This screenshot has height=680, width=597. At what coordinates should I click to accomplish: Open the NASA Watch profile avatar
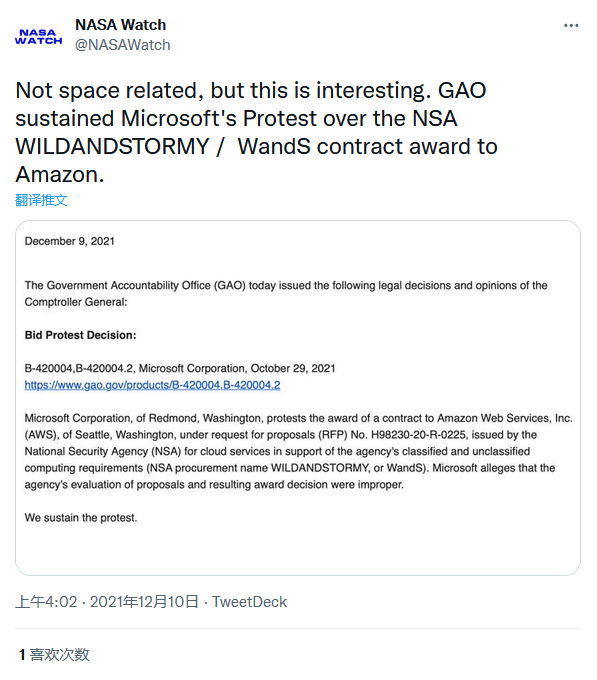tap(39, 36)
